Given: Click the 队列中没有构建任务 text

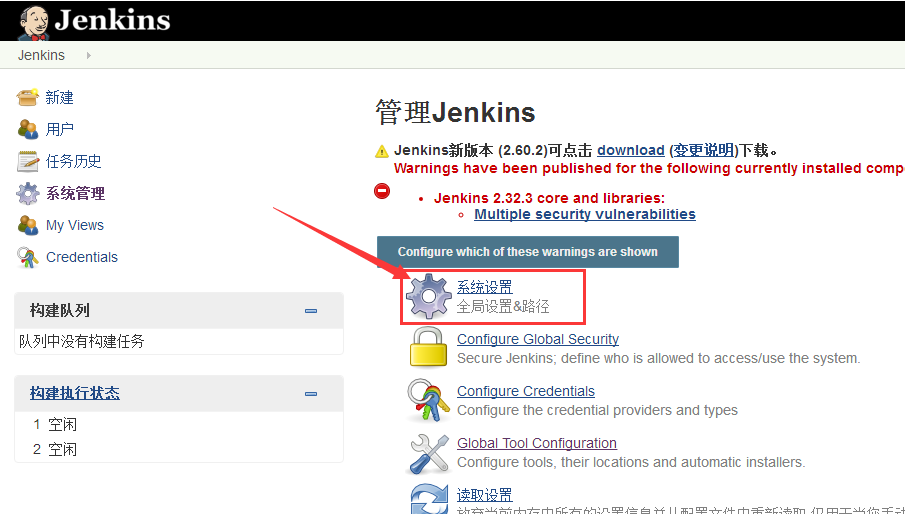Looking at the screenshot, I should coord(81,342).
